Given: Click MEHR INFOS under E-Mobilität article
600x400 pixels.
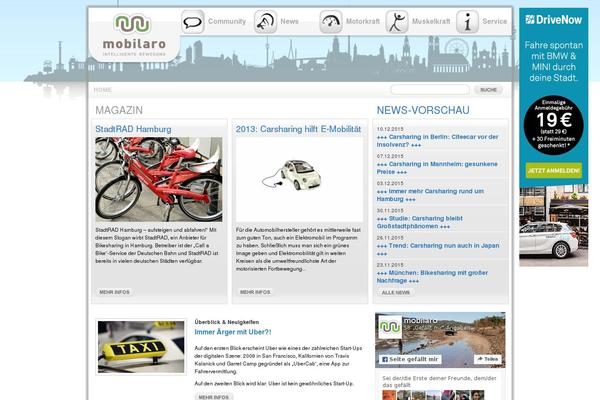Looking at the screenshot, I should pyautogui.click(x=255, y=292).
